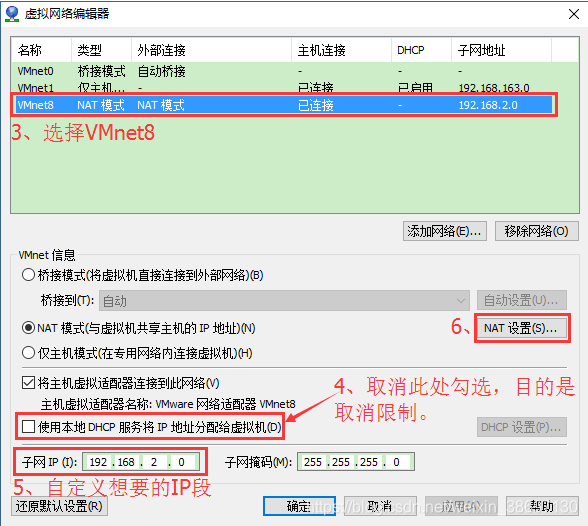Click the 应用(A) button
The width and height of the screenshot is (588, 526).
tap(461, 506)
